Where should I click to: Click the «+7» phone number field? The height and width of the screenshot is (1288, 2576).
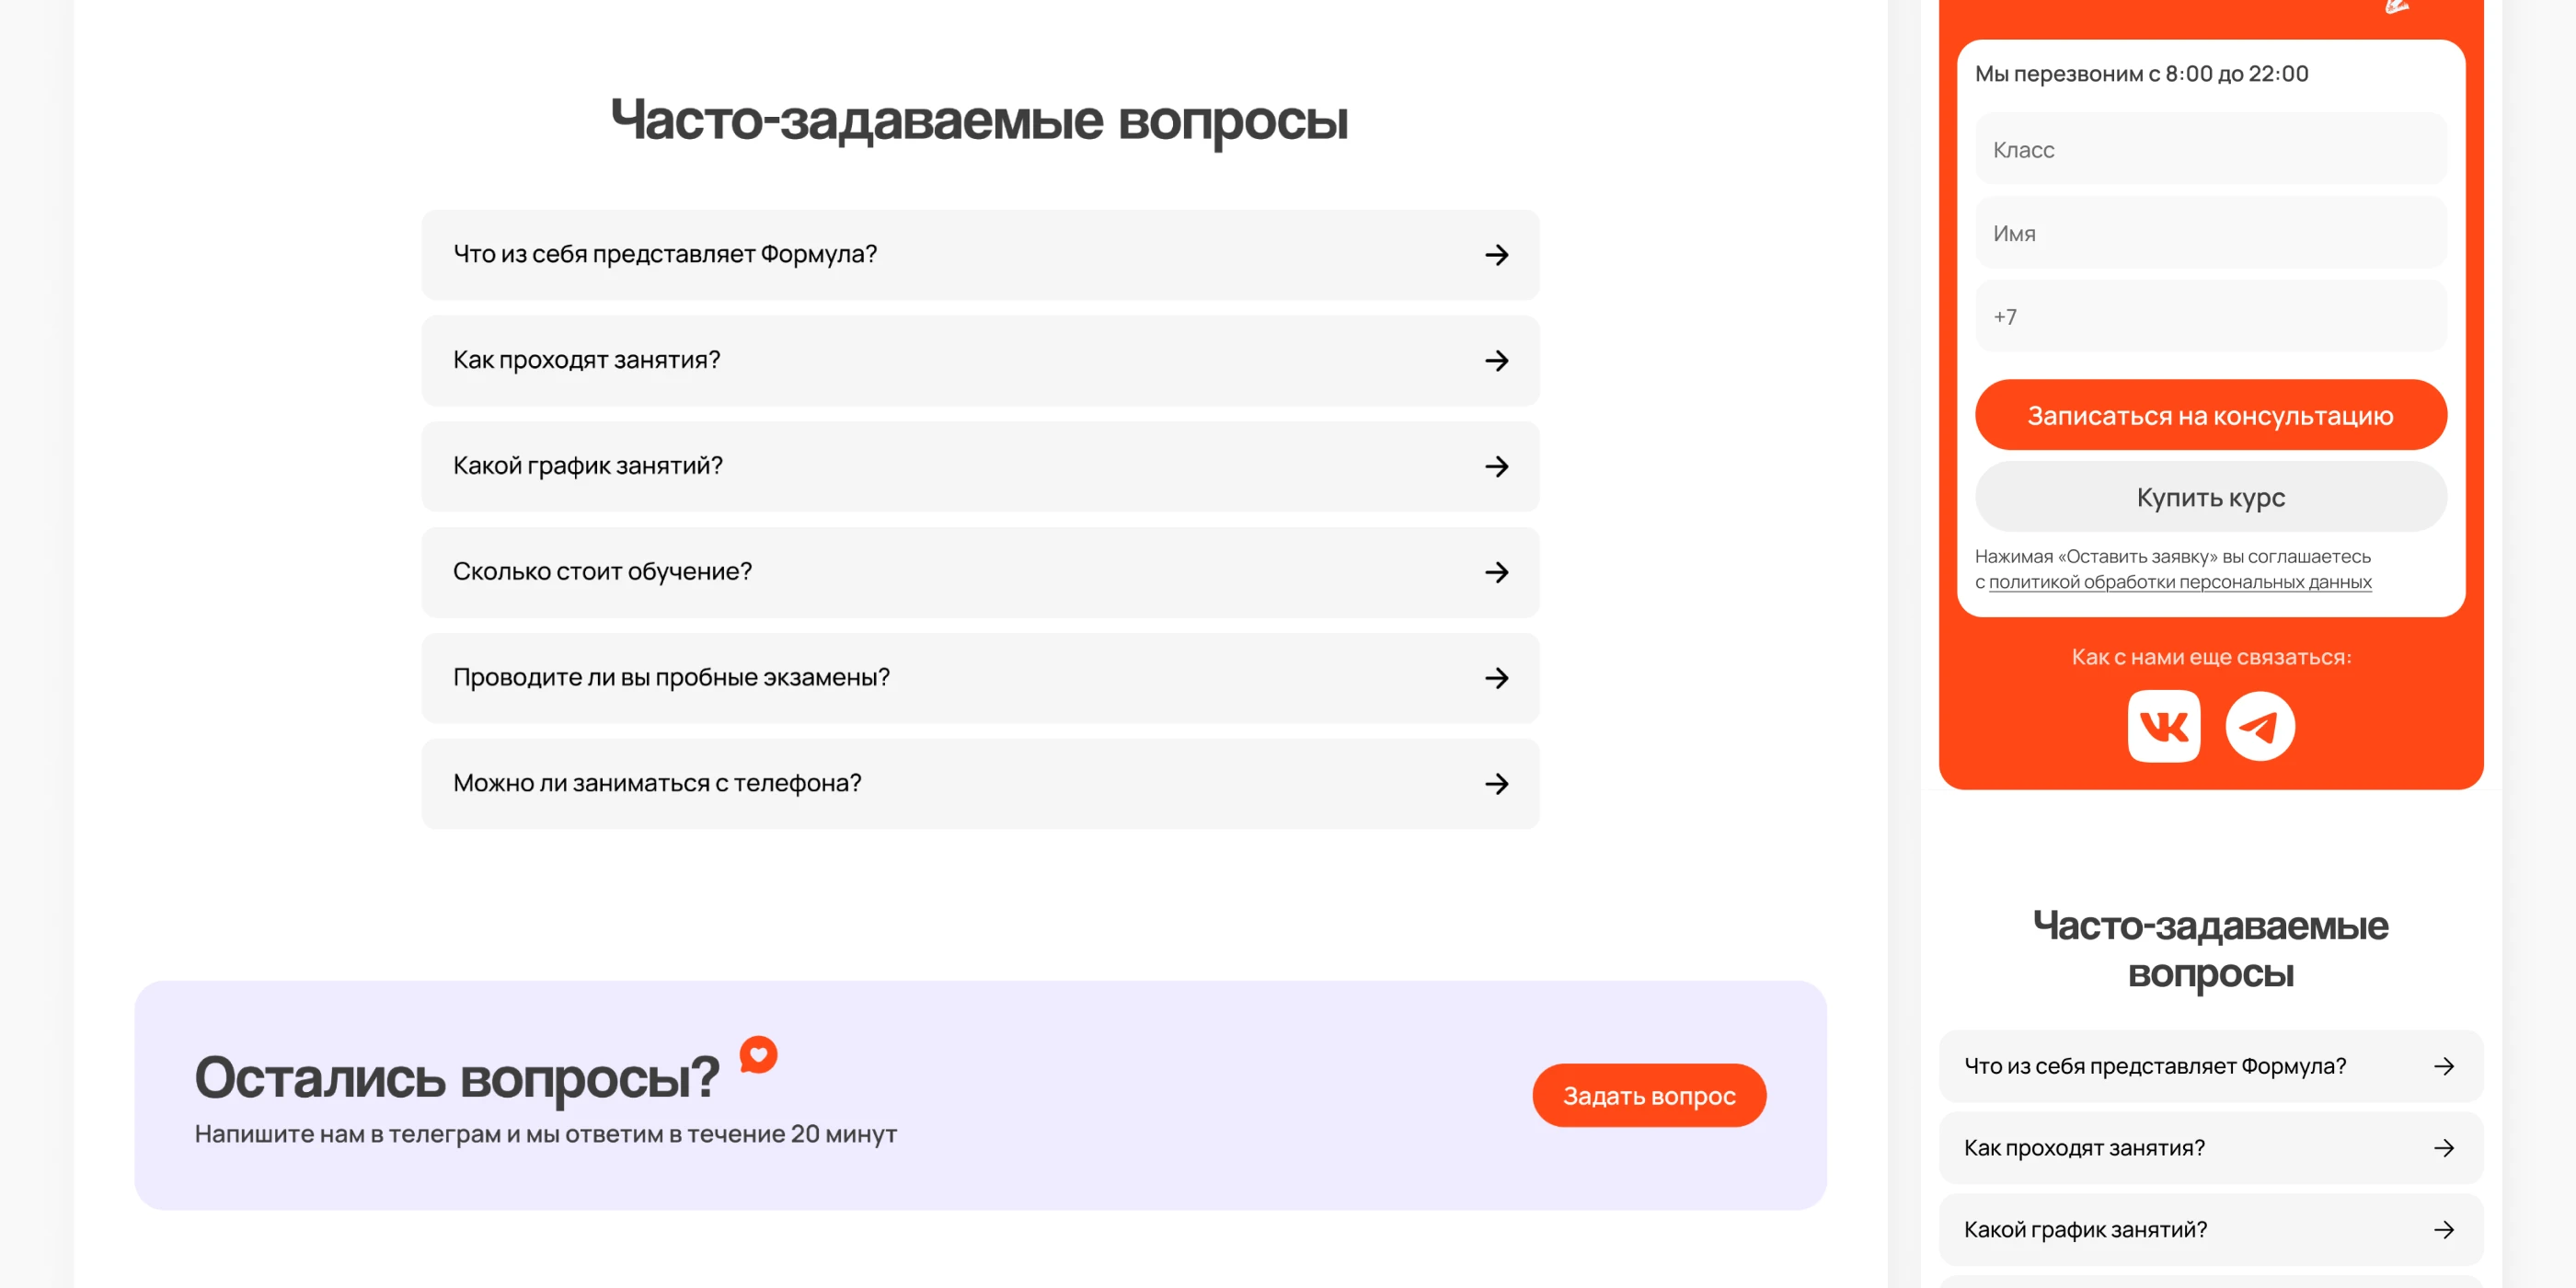[2210, 316]
